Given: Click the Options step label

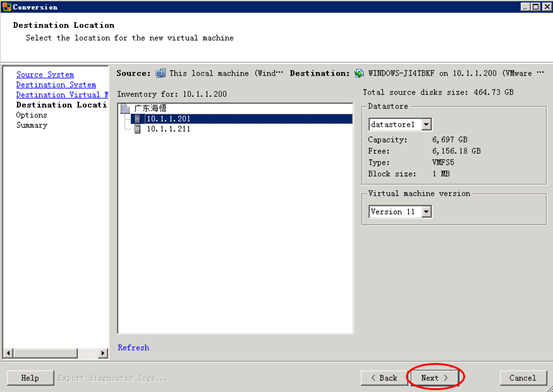Looking at the screenshot, I should (x=32, y=115).
